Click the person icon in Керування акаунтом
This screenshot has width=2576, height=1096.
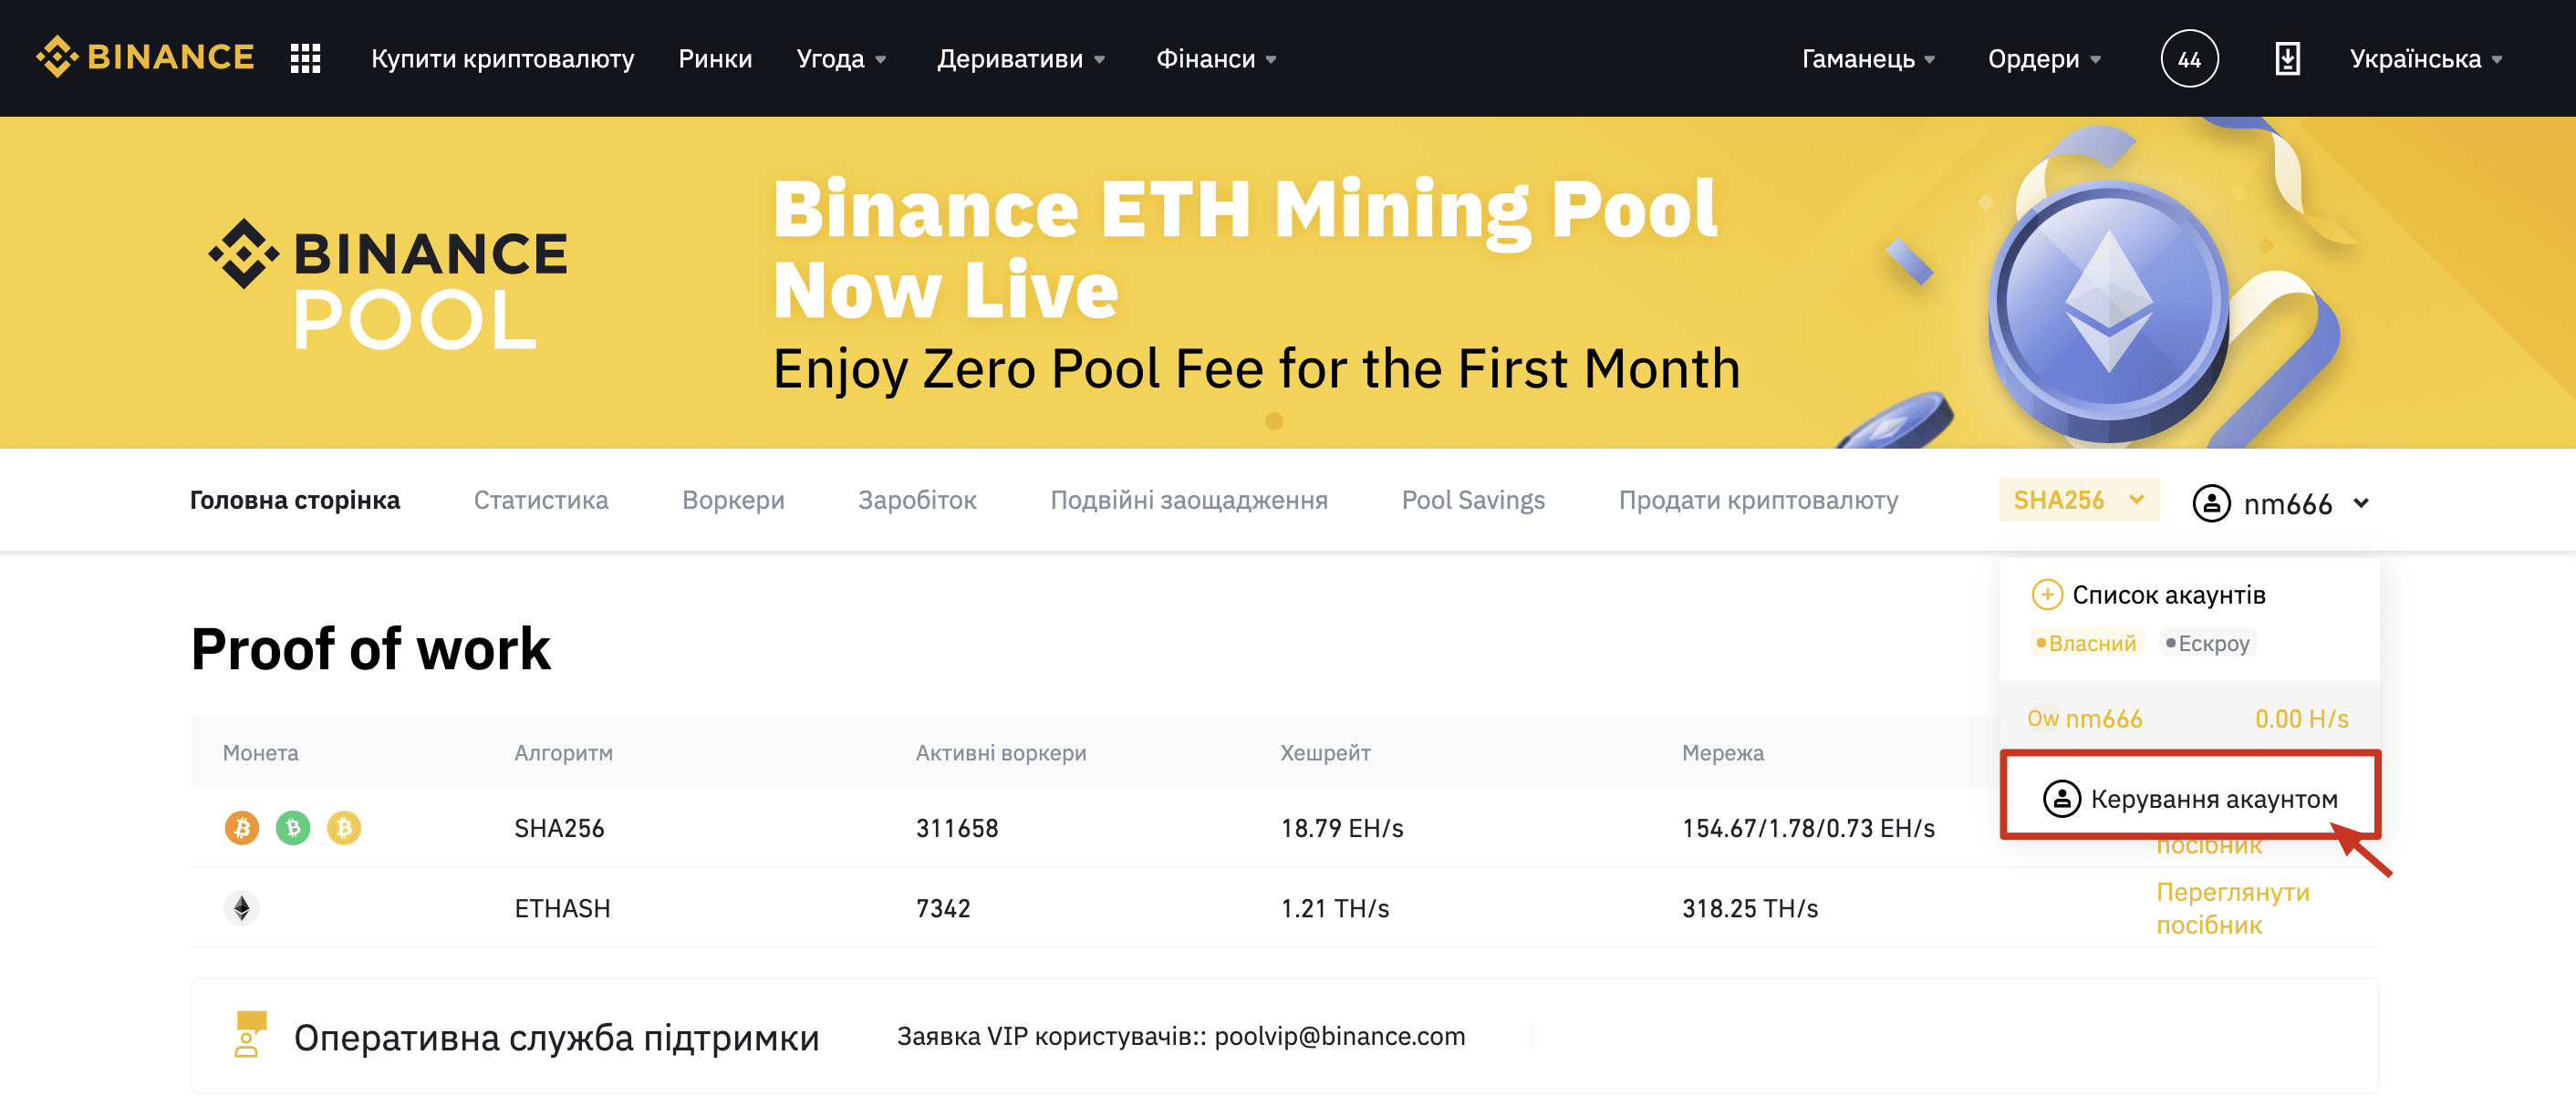[x=2061, y=798]
